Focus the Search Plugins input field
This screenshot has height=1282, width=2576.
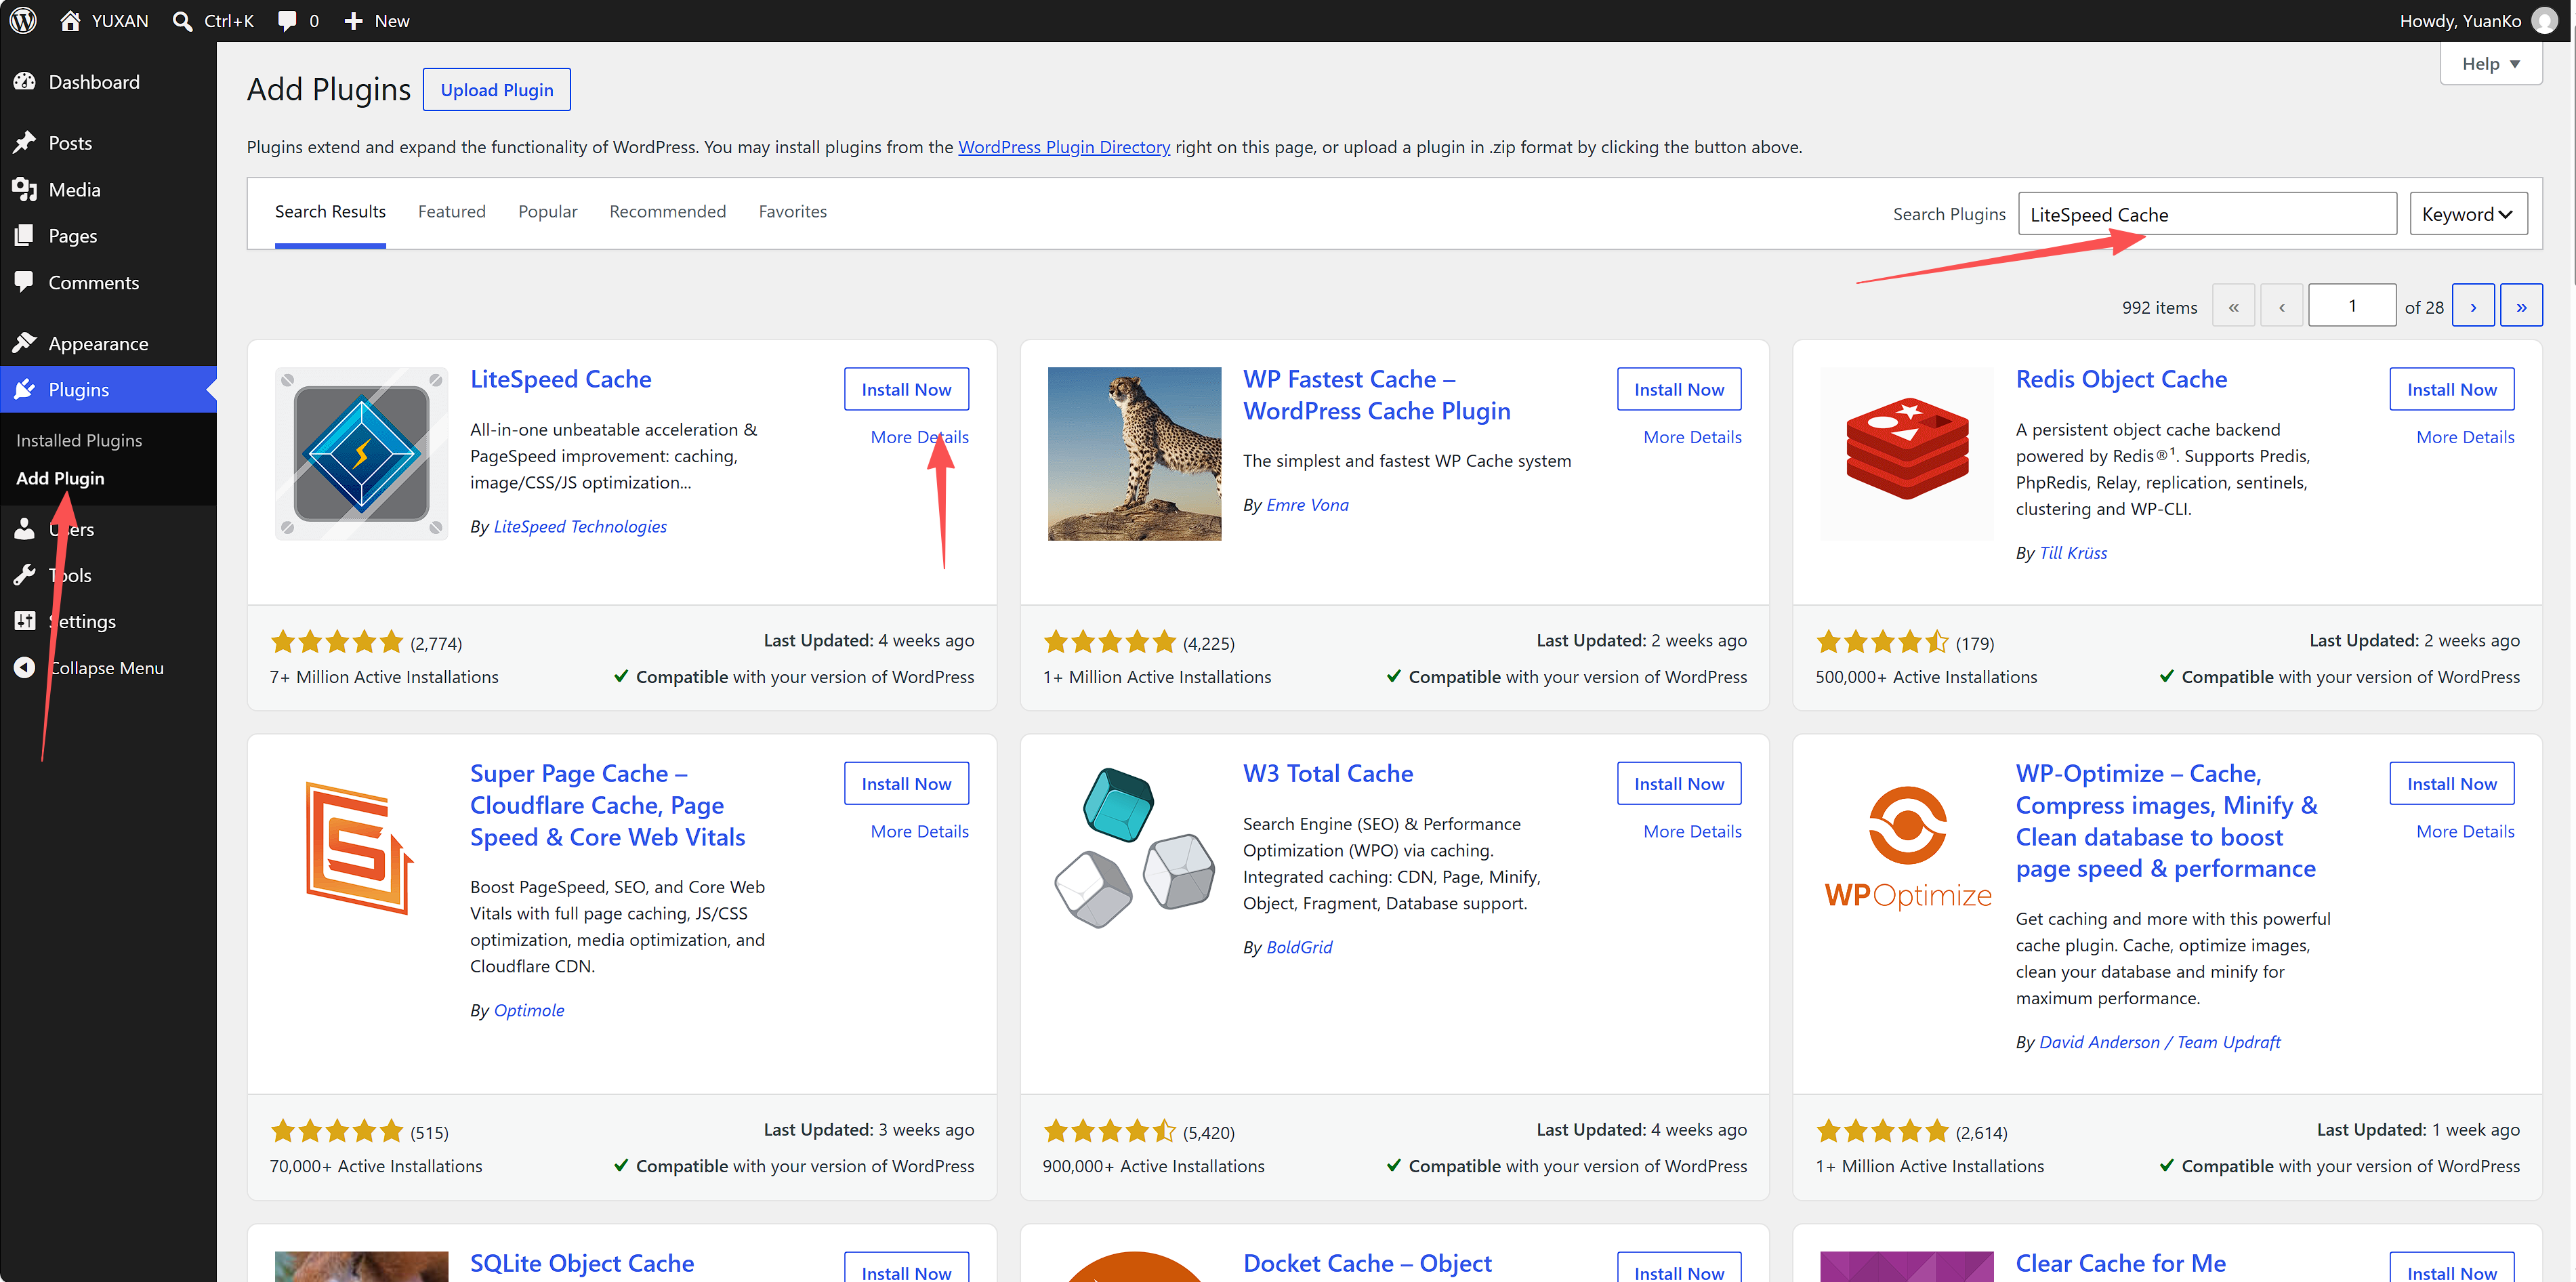pos(2208,214)
